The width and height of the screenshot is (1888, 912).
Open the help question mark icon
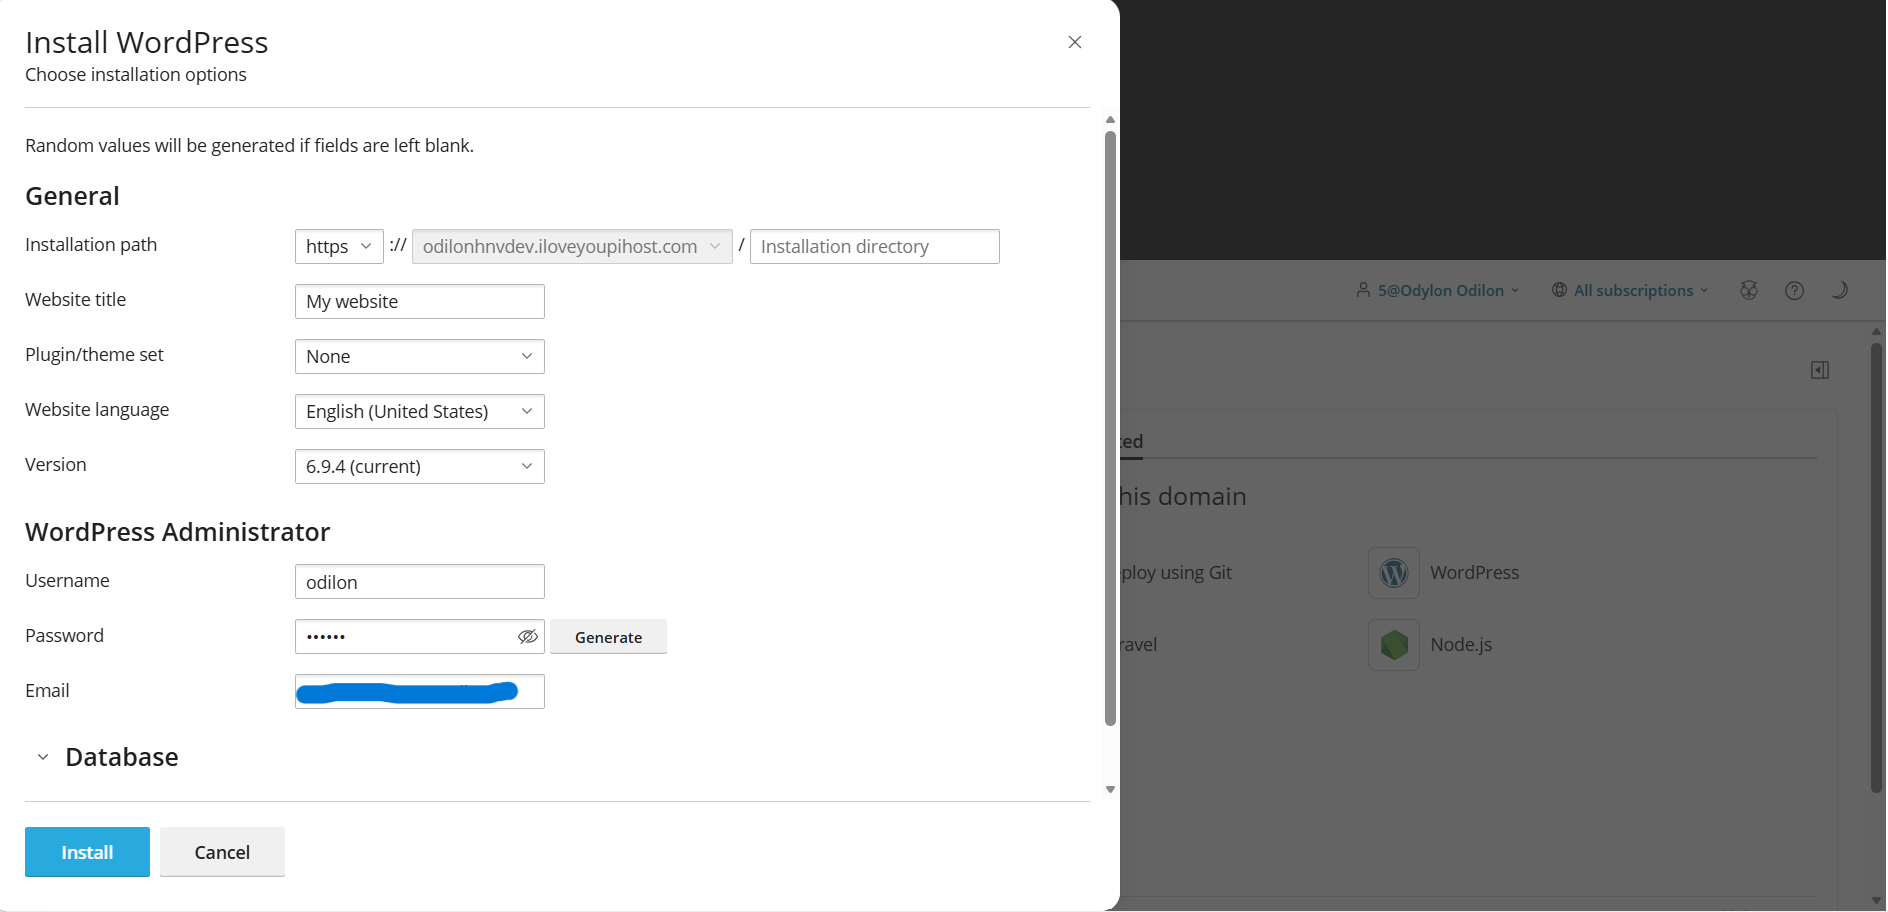(x=1794, y=291)
